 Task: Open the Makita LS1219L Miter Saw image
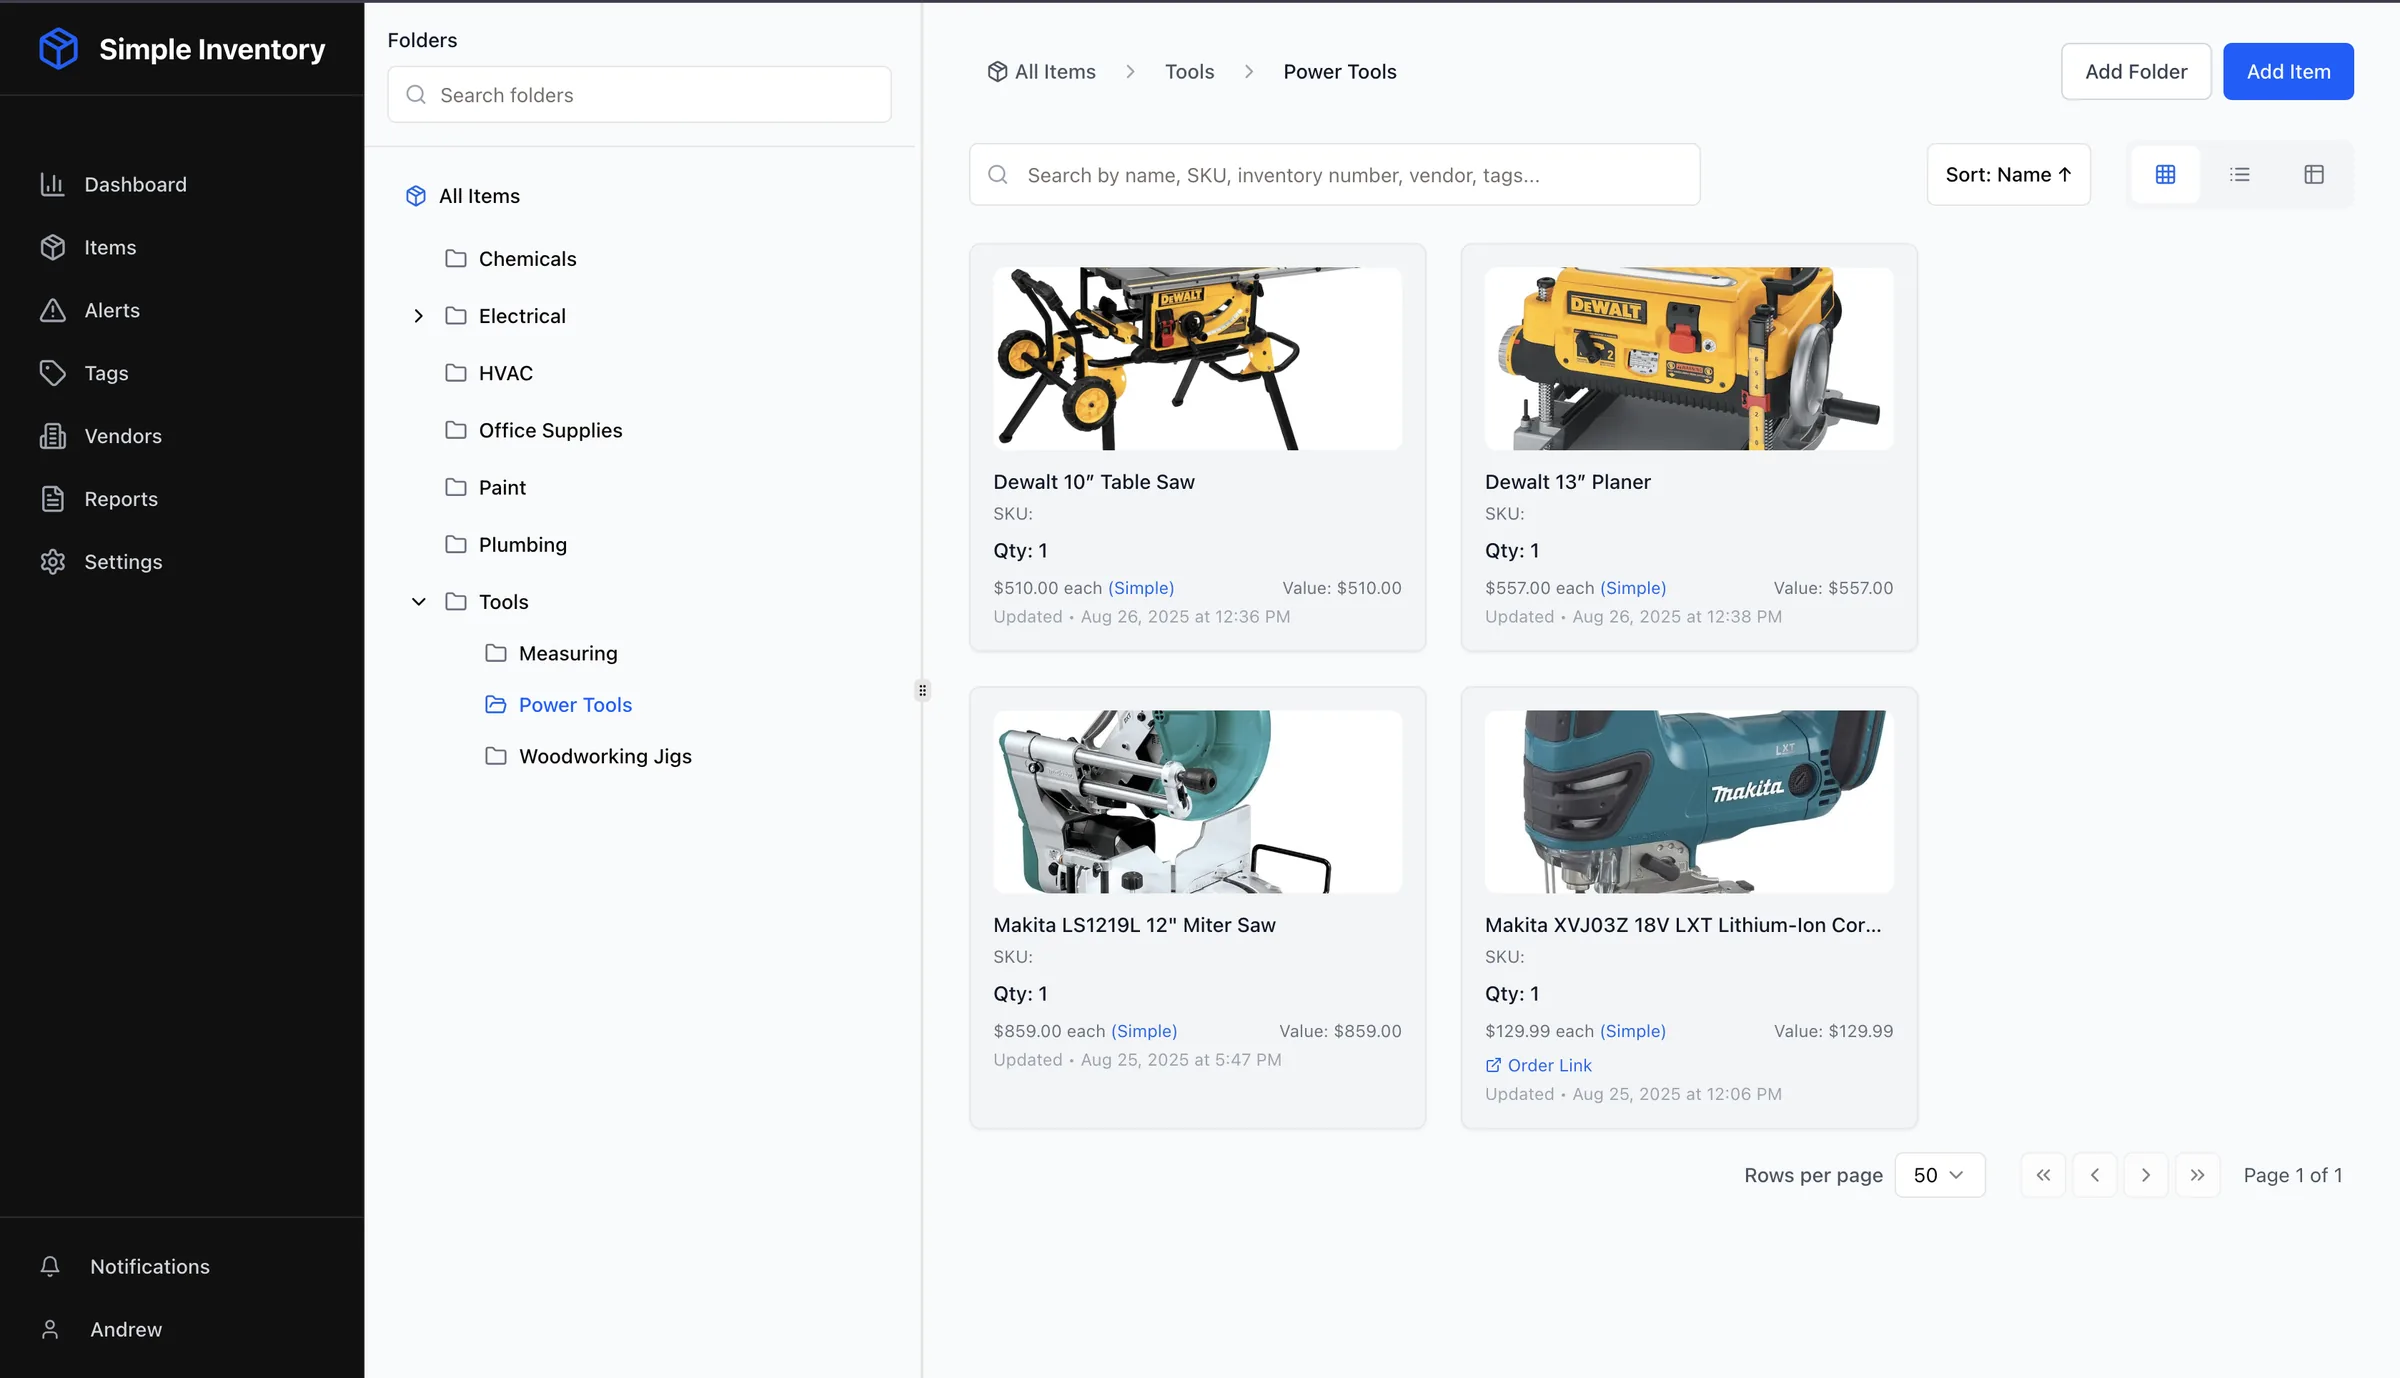[x=1197, y=802]
